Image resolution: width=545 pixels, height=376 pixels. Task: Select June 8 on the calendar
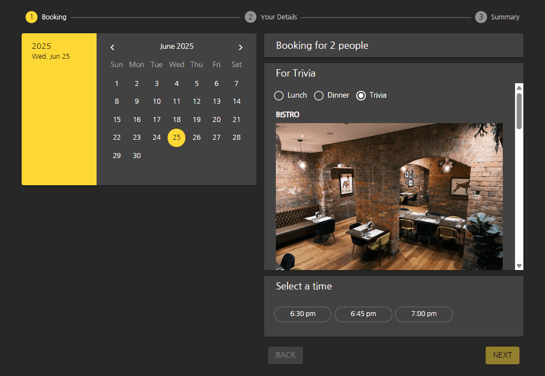point(117,101)
